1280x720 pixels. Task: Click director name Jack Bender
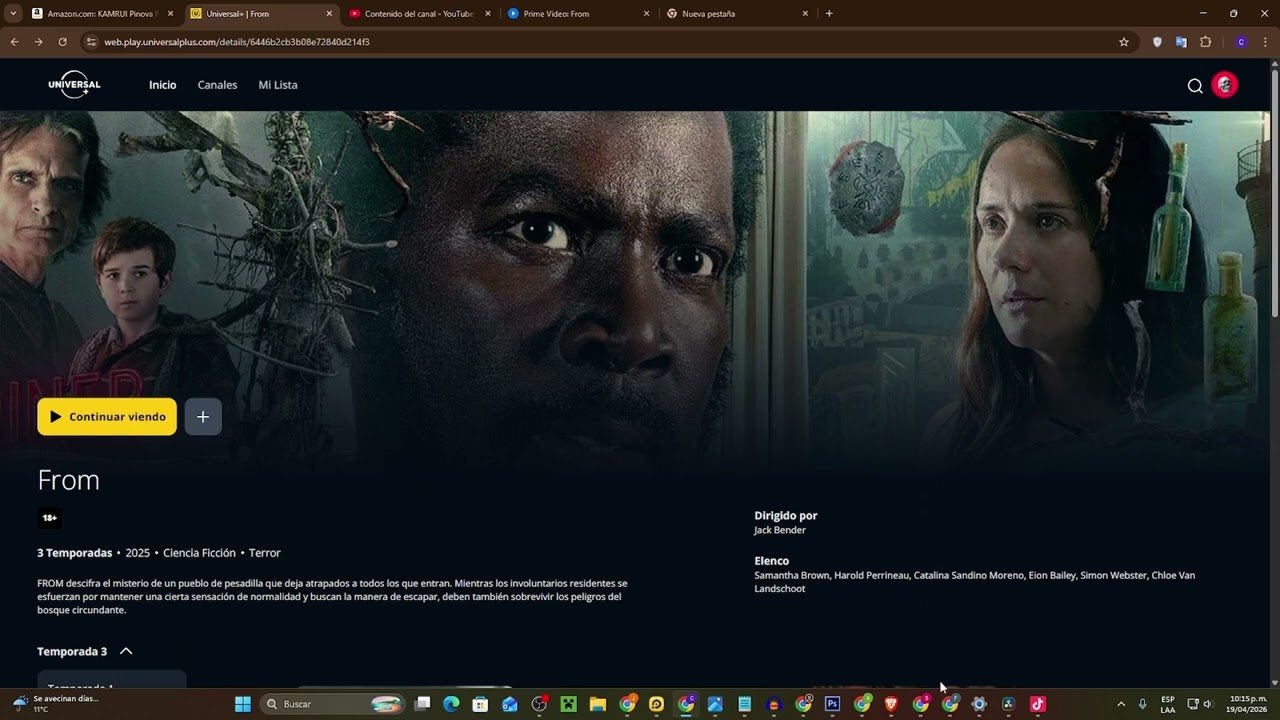[x=780, y=530]
